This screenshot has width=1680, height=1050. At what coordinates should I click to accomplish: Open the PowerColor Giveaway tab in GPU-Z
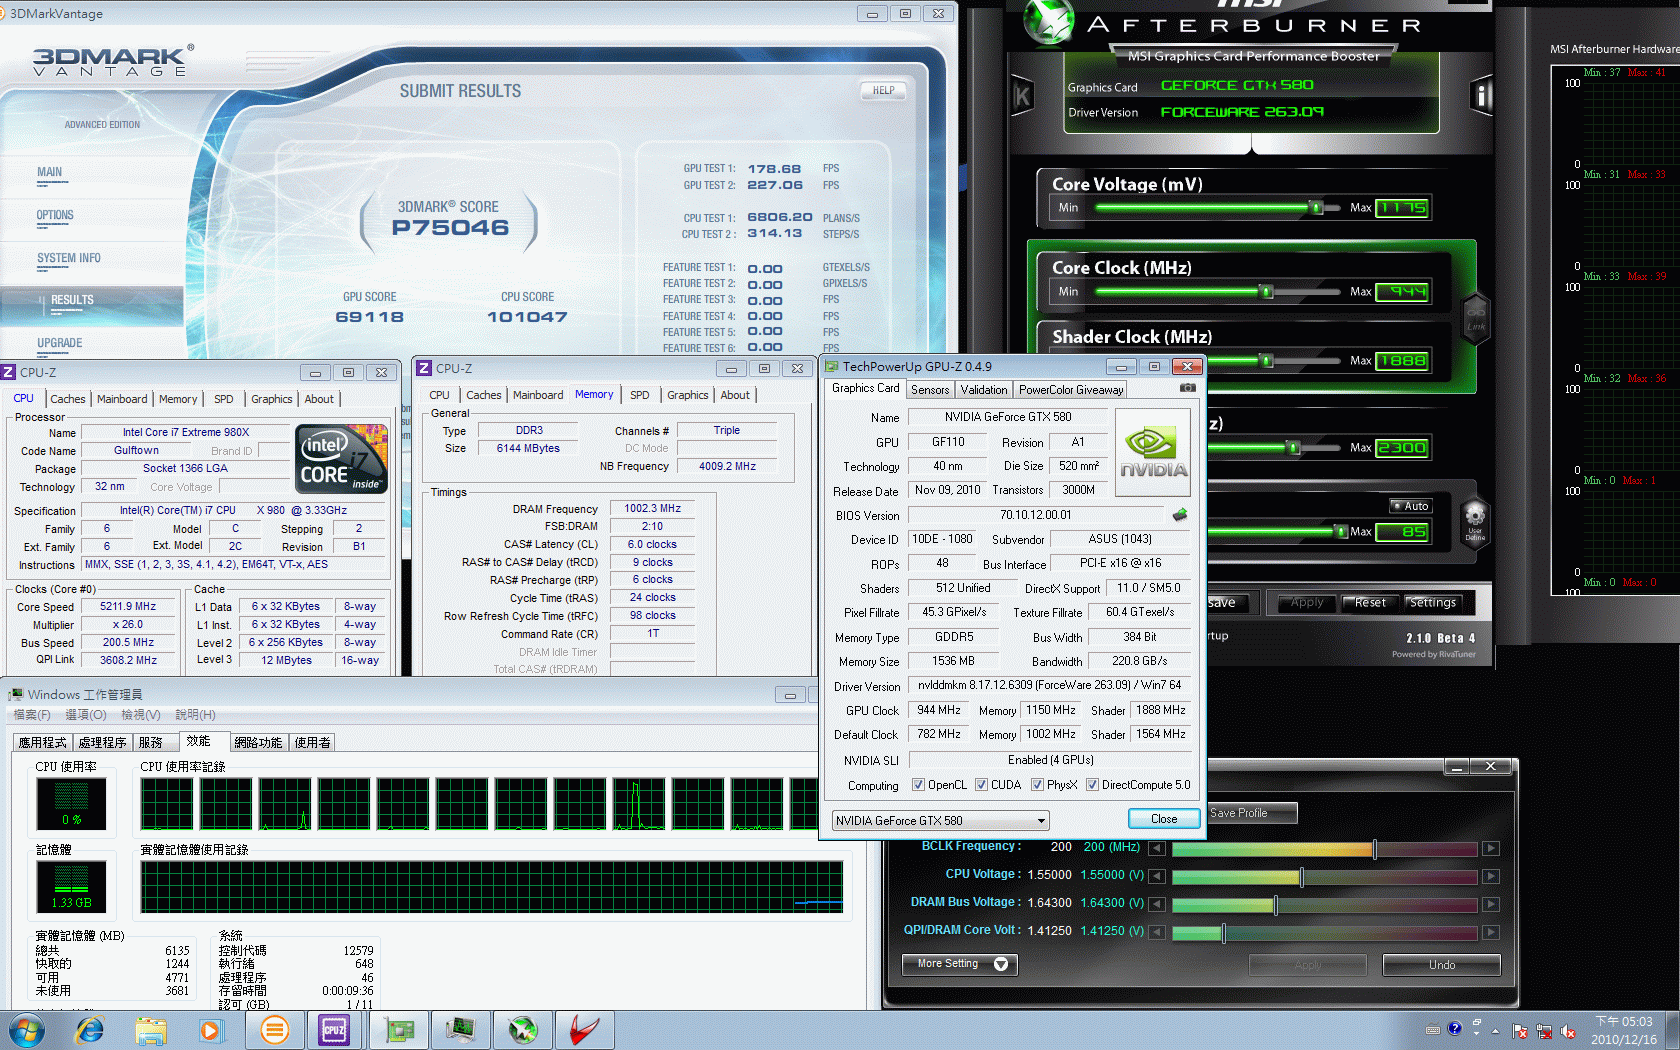[x=1071, y=390]
